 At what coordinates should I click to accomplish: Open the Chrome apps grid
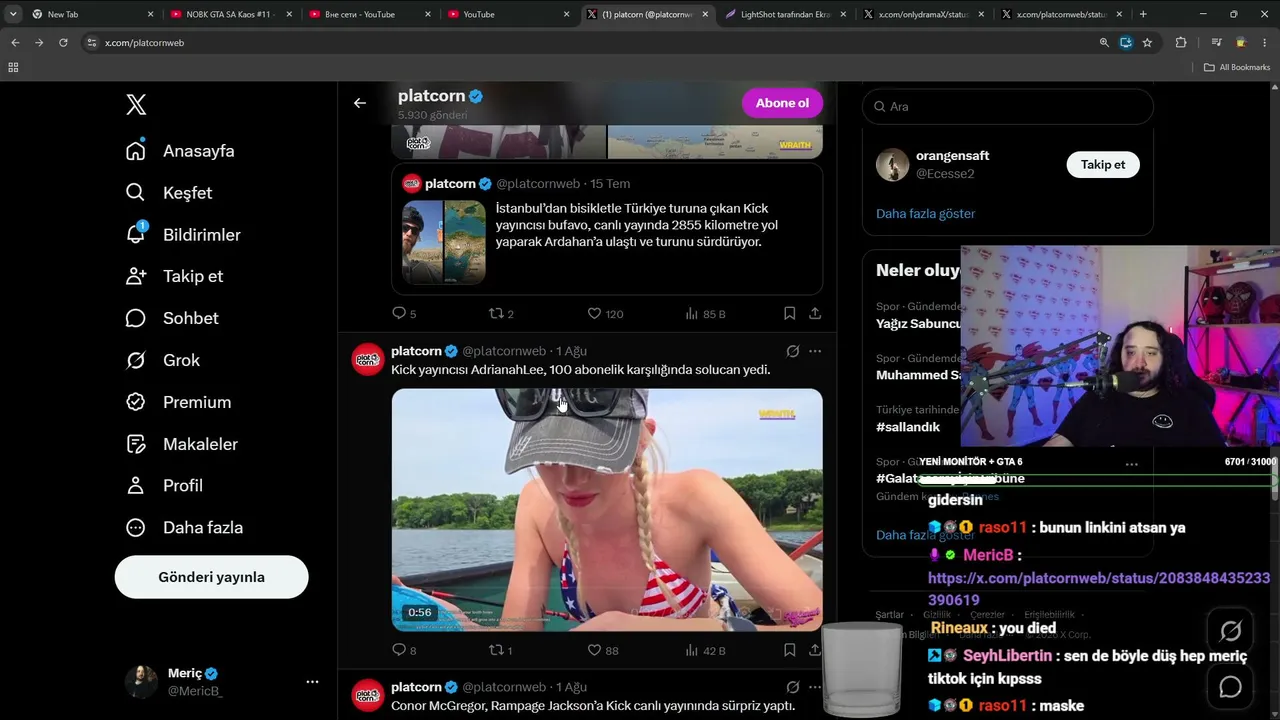[x=13, y=67]
